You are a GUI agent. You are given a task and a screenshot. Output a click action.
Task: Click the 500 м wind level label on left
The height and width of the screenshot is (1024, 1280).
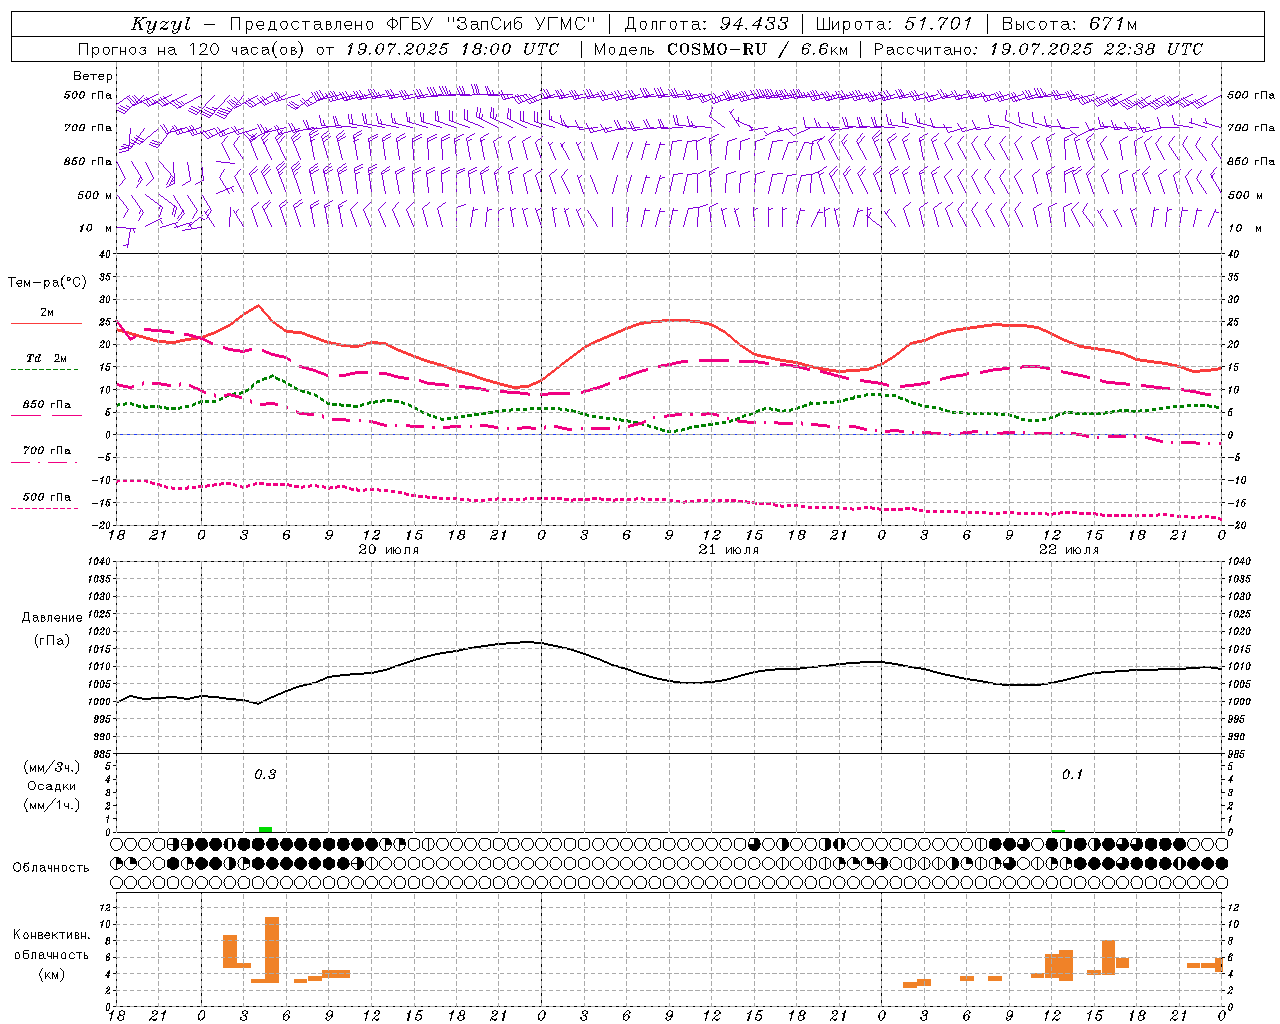click(95, 195)
